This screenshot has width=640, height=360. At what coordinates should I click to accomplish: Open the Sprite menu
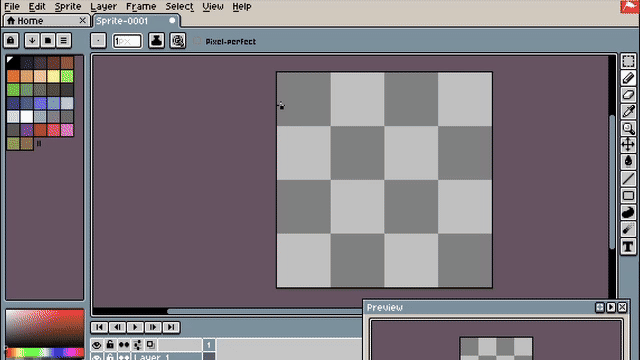(68, 7)
